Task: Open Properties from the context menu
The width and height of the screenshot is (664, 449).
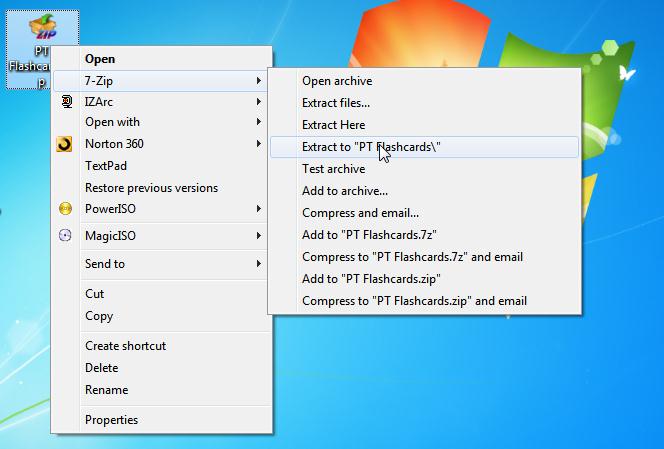Action: (x=161, y=420)
